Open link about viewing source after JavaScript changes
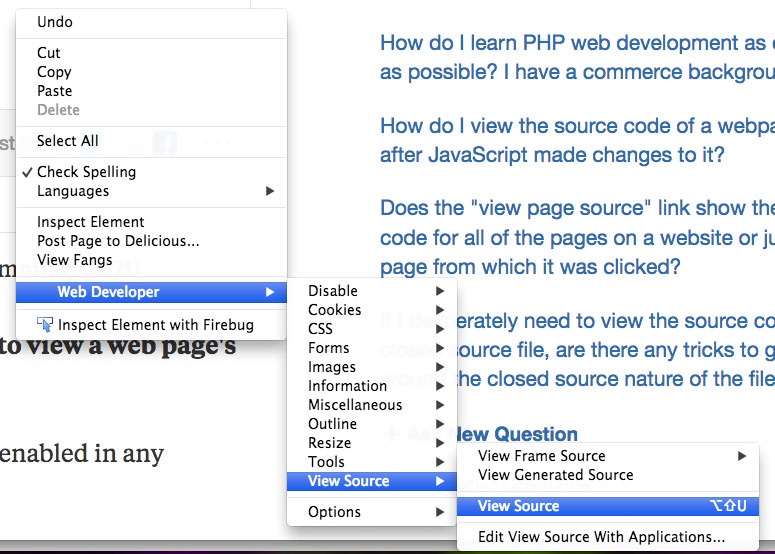 click(x=577, y=140)
